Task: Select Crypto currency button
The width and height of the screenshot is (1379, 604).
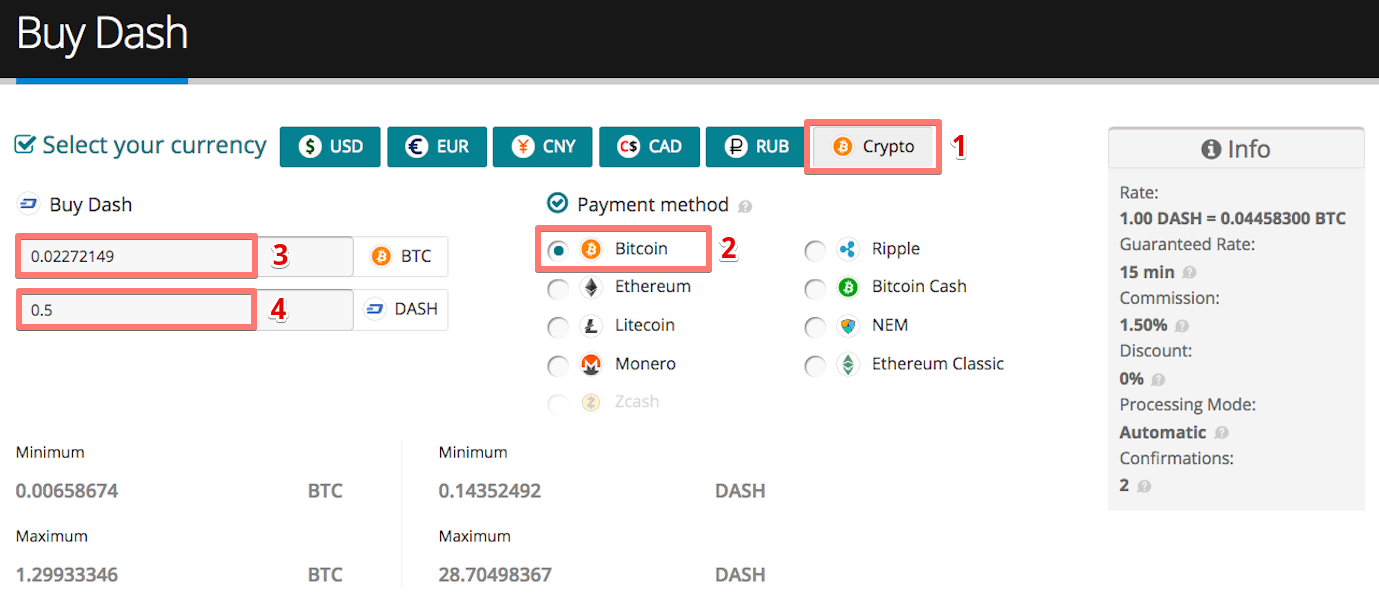Action: click(873, 146)
